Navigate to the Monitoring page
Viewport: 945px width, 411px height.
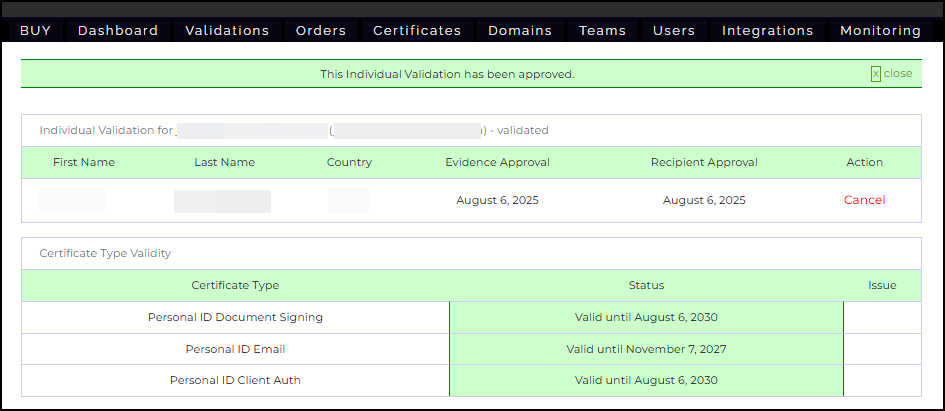click(x=880, y=31)
